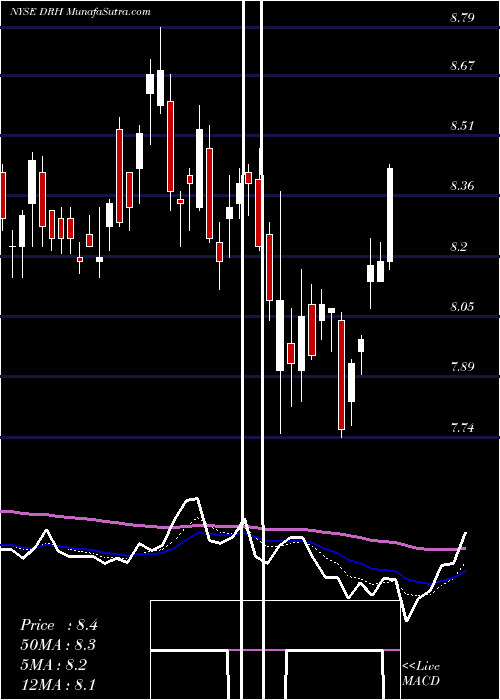Click the 7.89 price axis label

click(x=462, y=367)
